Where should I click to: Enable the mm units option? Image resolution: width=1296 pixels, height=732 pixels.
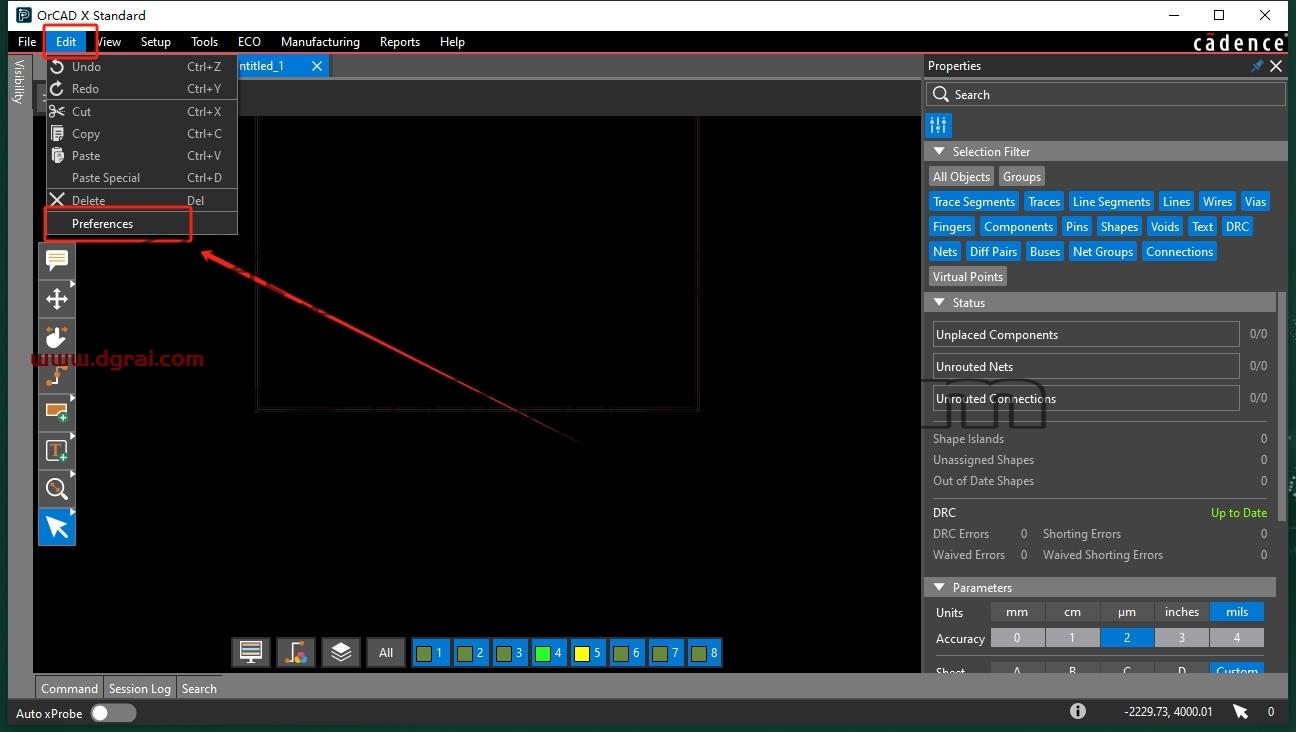click(x=1017, y=612)
